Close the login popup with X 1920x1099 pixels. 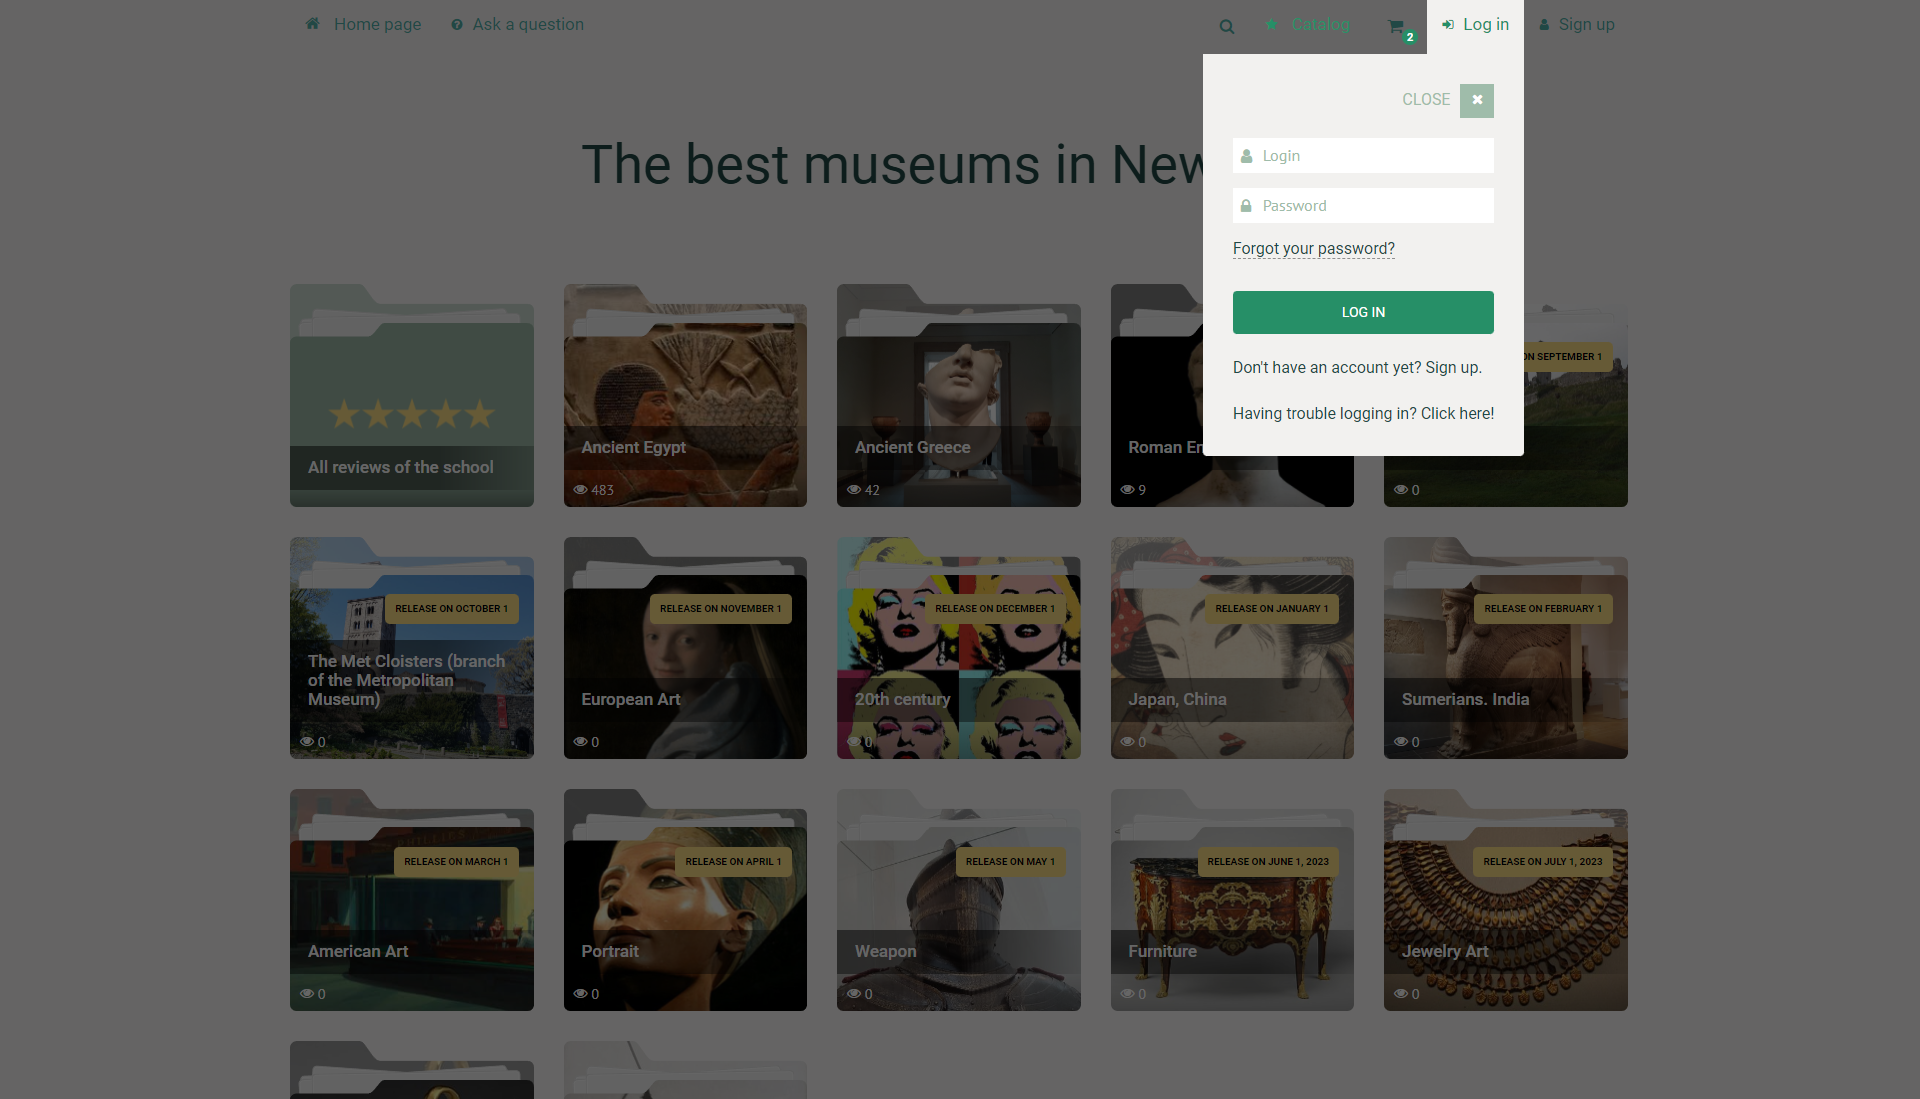point(1477,100)
